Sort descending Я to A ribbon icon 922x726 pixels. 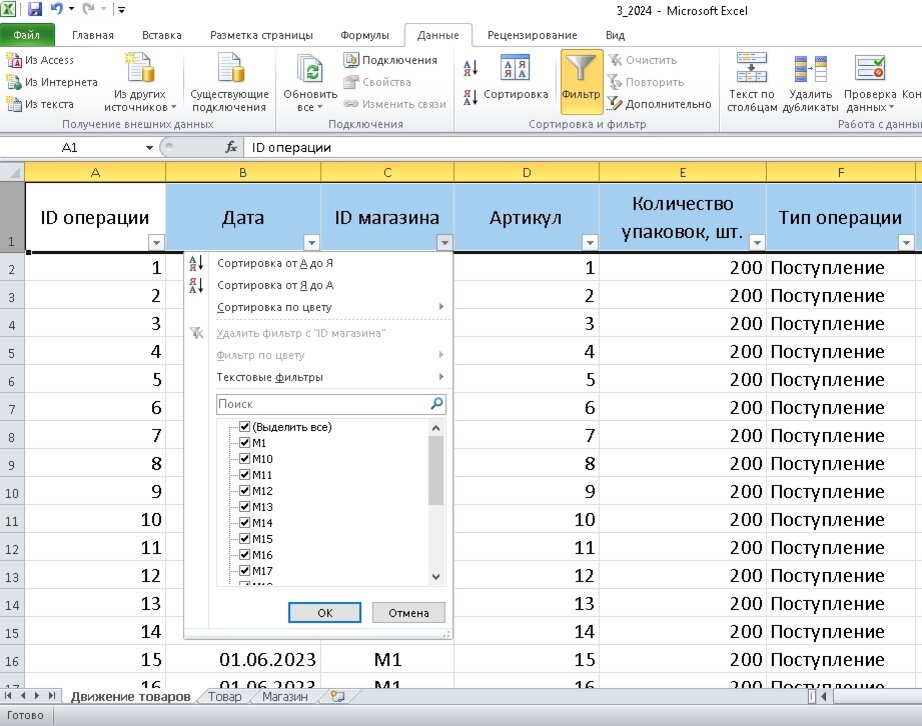pos(470,97)
